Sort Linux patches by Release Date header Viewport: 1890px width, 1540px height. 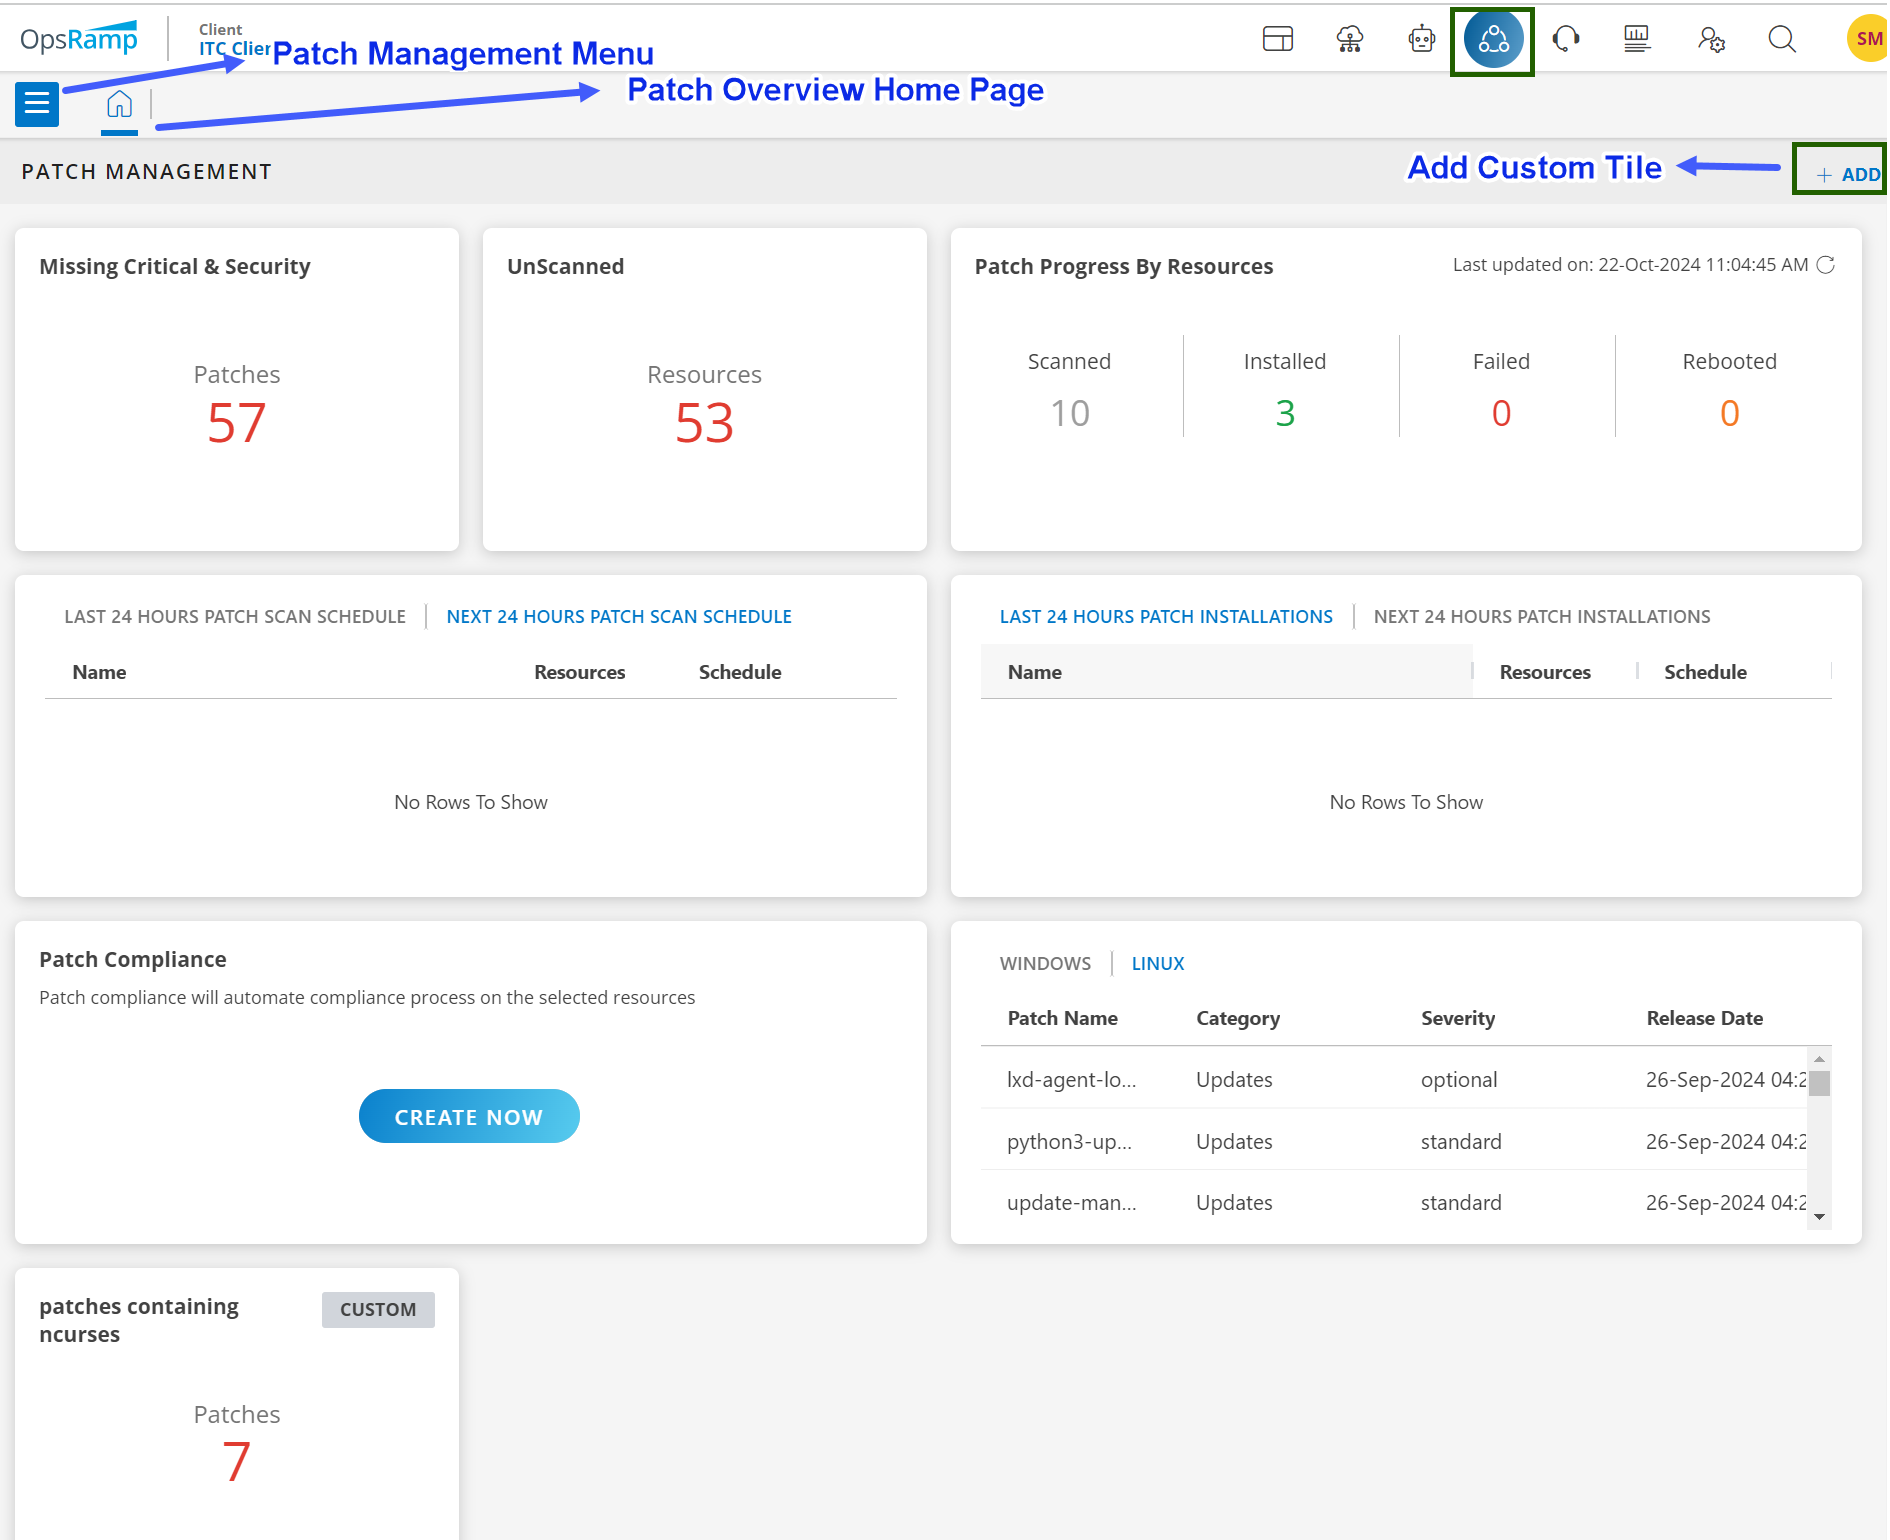pos(1704,1018)
